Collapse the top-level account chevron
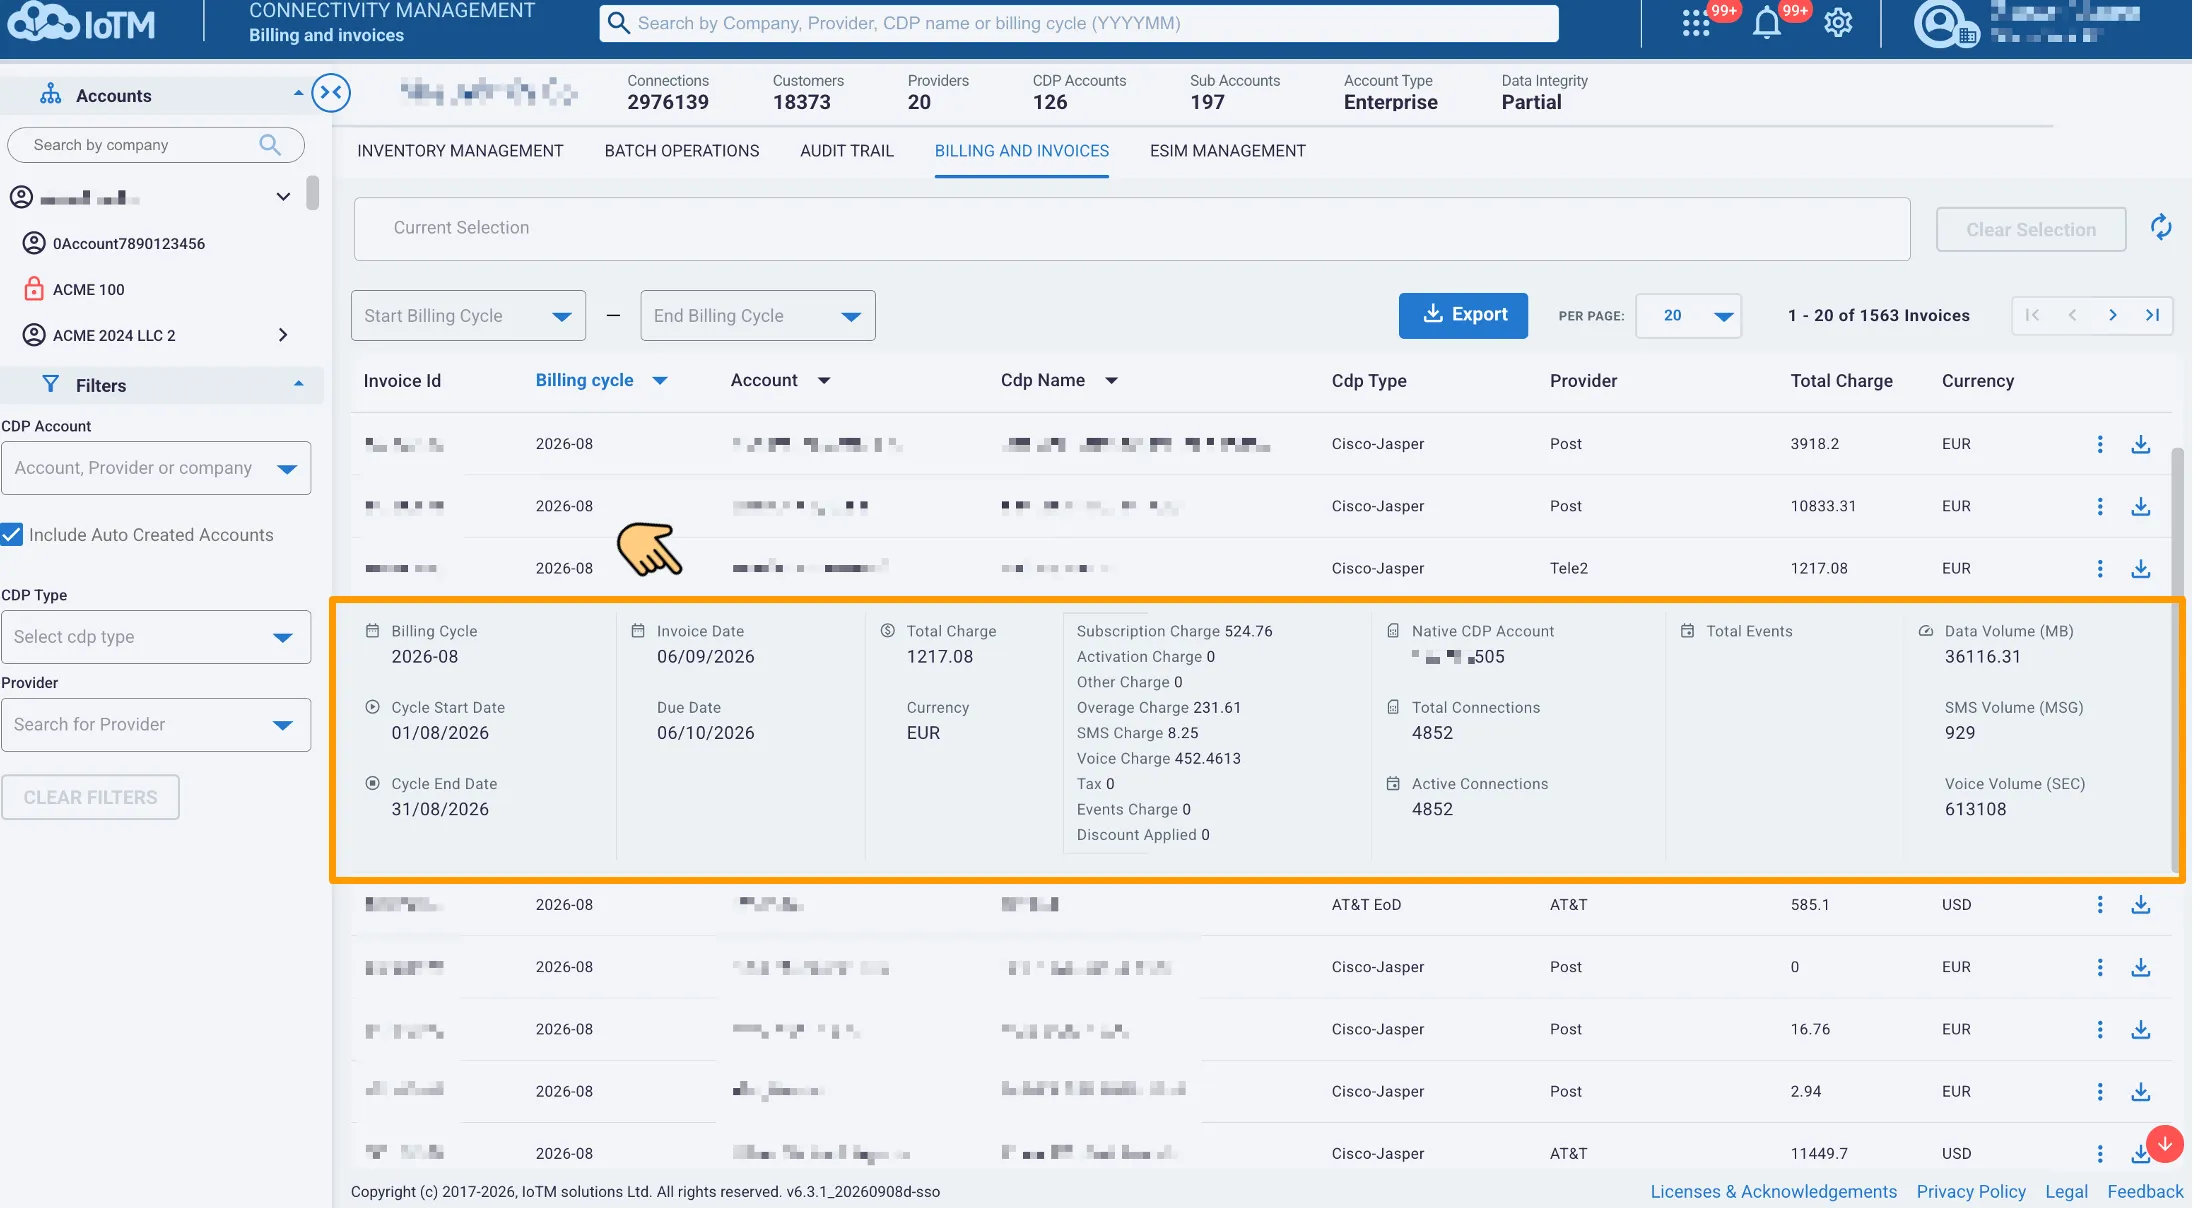Image resolution: width=2194 pixels, height=1208 pixels. click(283, 197)
